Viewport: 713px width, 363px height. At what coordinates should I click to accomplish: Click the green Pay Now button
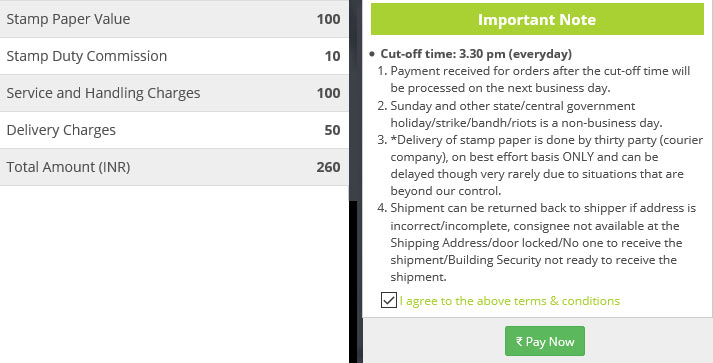click(x=545, y=341)
